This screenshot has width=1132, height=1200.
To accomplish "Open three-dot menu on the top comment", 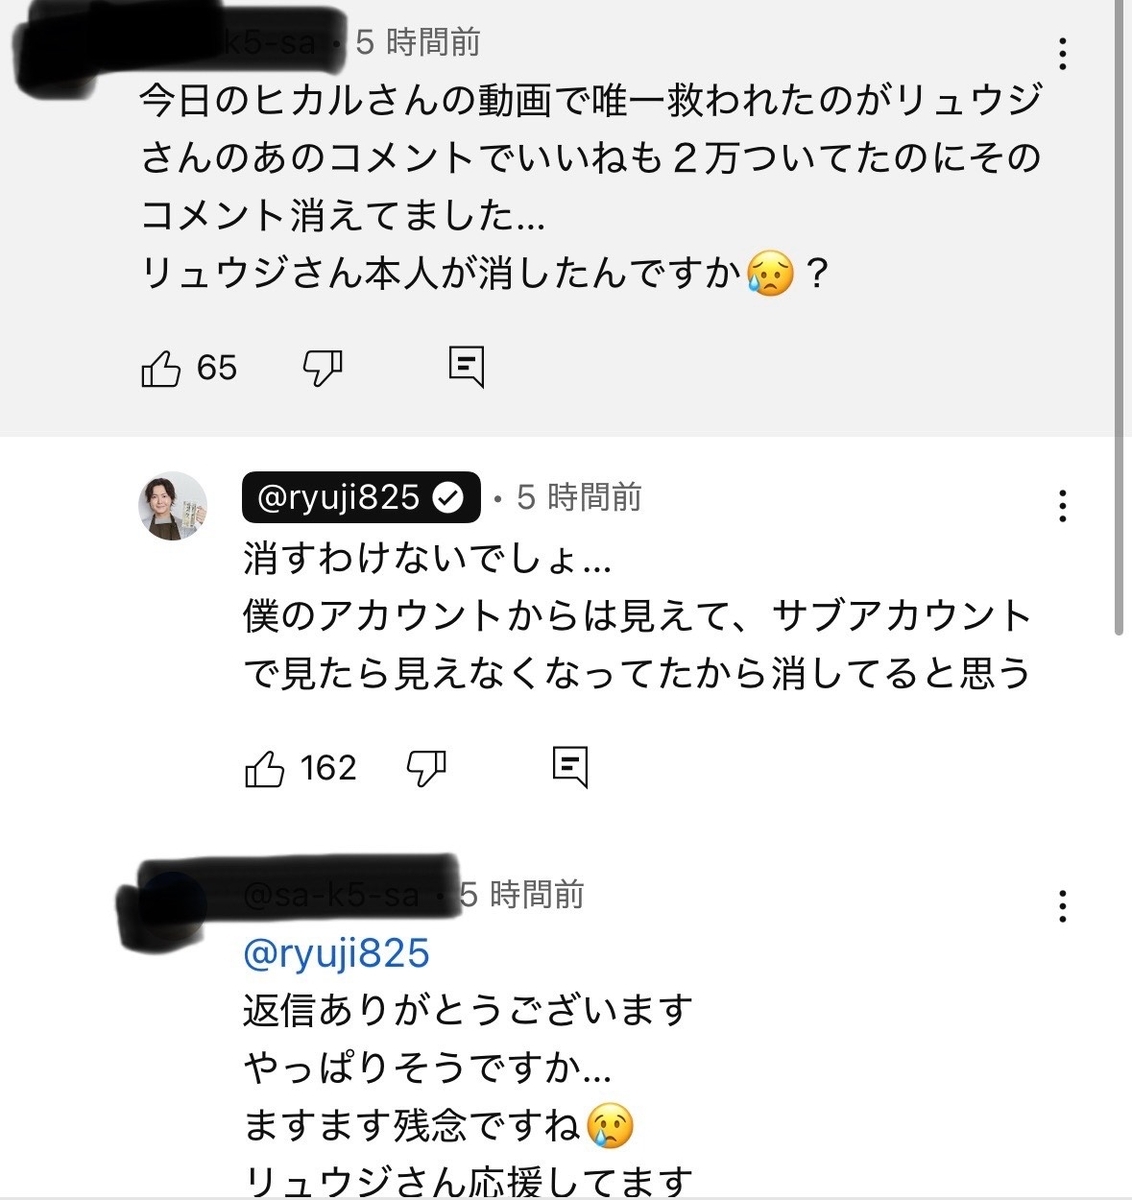I will coord(1062,53).
